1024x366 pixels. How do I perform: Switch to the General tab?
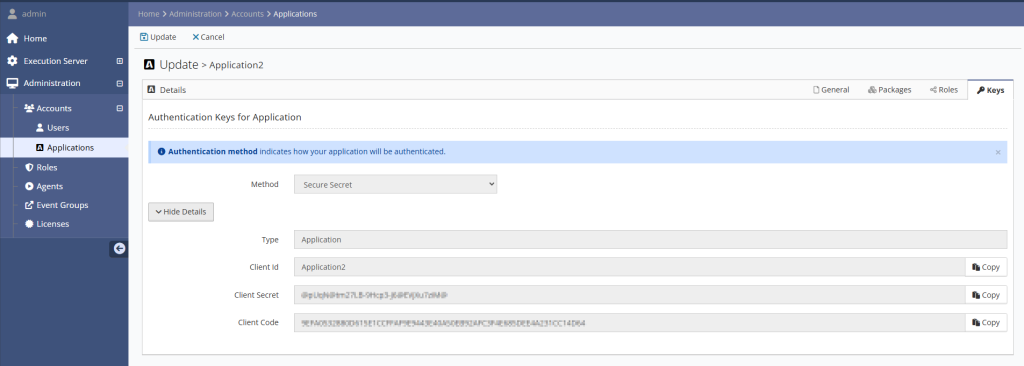(x=831, y=90)
